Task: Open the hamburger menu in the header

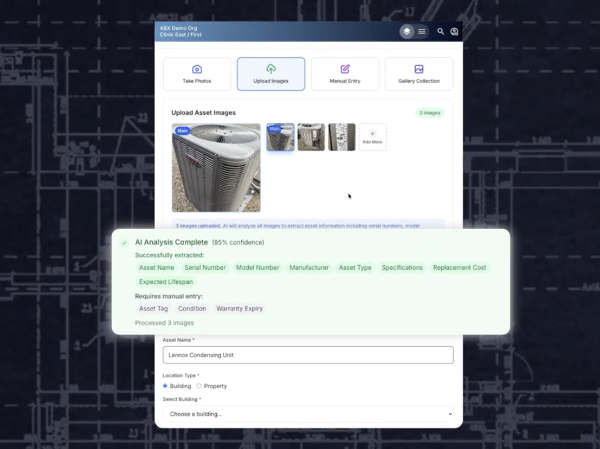Action: (x=422, y=31)
